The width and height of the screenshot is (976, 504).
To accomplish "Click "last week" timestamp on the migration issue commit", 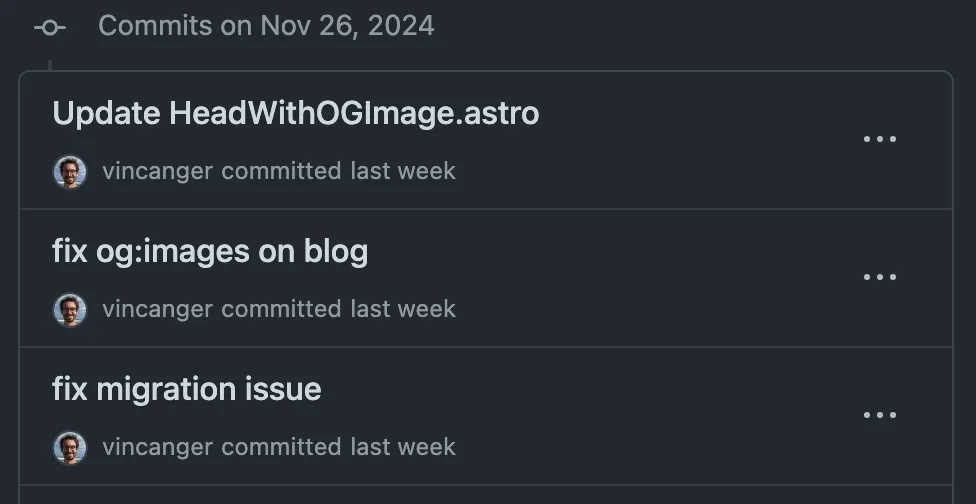I will [403, 447].
